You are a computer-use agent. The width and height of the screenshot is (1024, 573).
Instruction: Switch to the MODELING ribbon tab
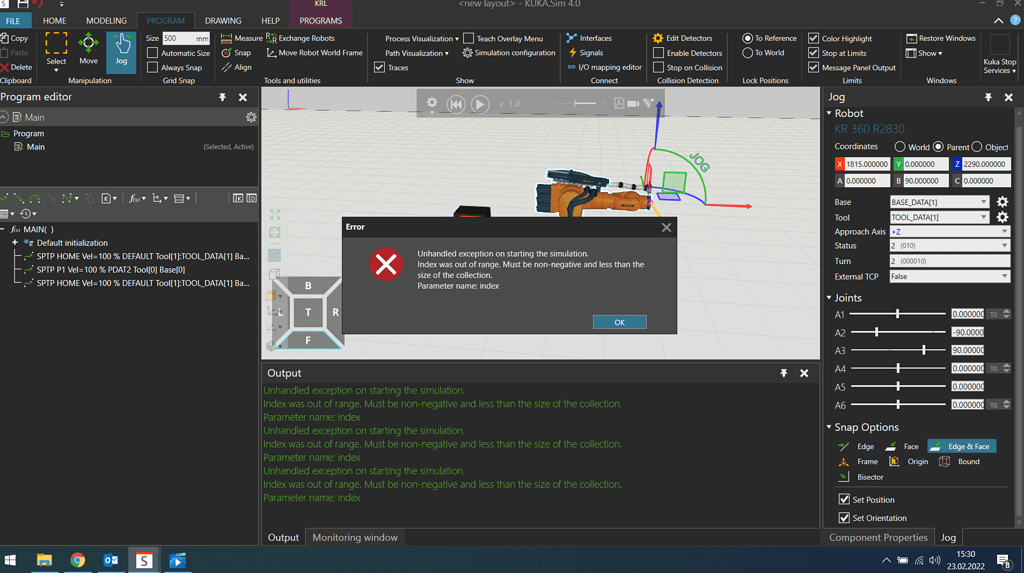coord(106,20)
